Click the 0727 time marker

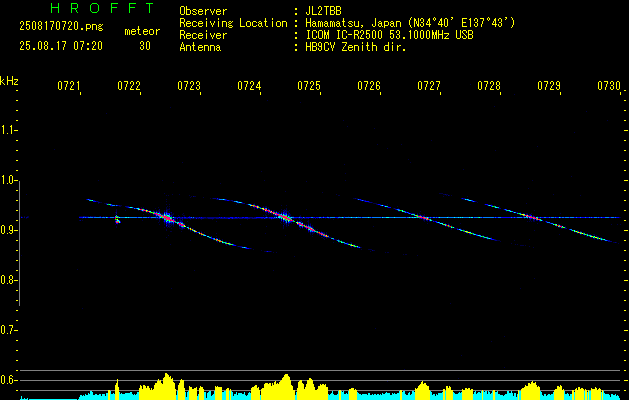429,86
